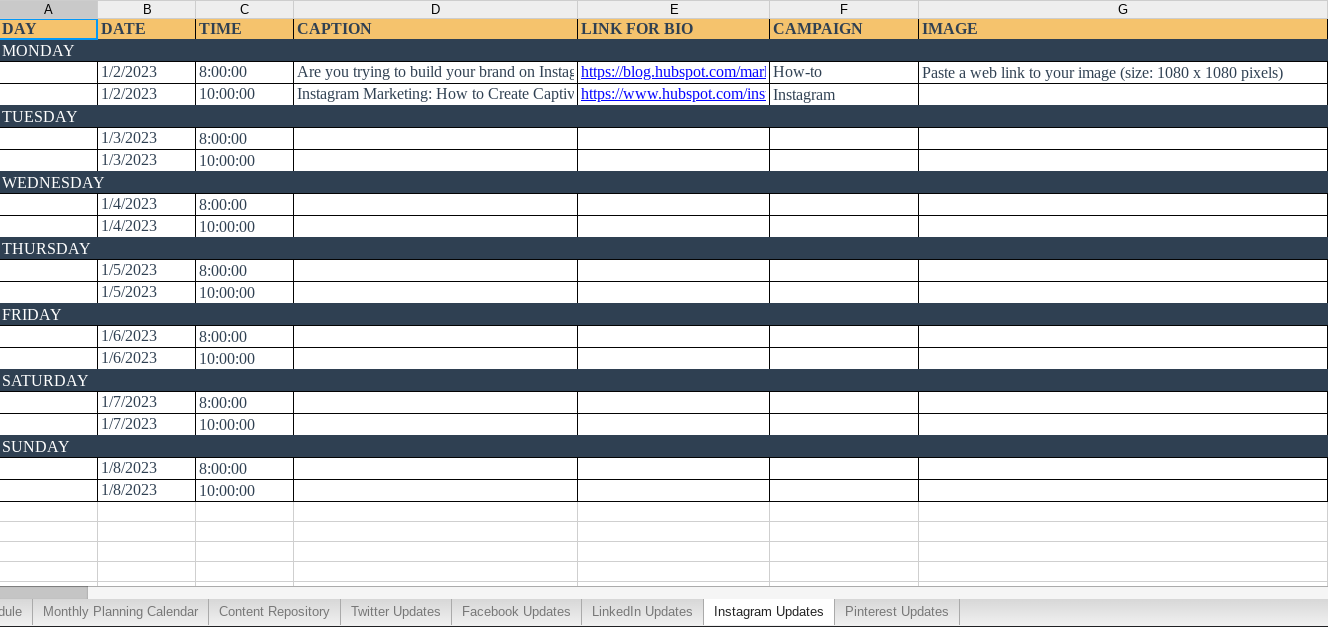1328x627 pixels.
Task: Select the Pinterest Updates tab
Action: (896, 611)
